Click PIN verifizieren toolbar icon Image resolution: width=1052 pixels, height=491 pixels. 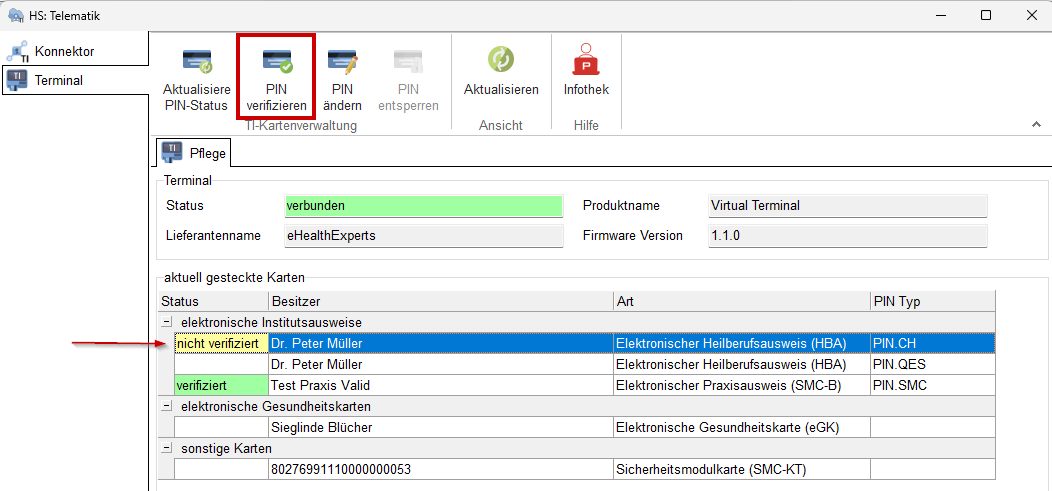coord(276,62)
